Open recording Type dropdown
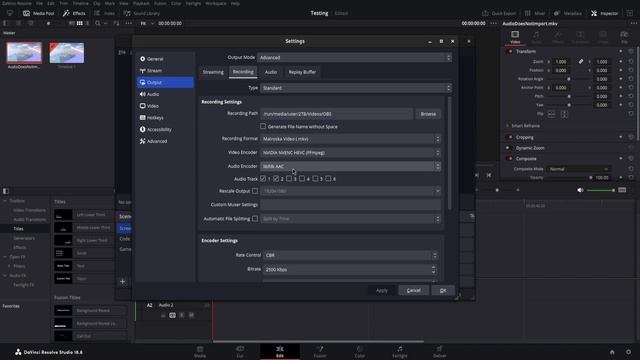Viewport: 640px width, 360px height. click(x=356, y=88)
